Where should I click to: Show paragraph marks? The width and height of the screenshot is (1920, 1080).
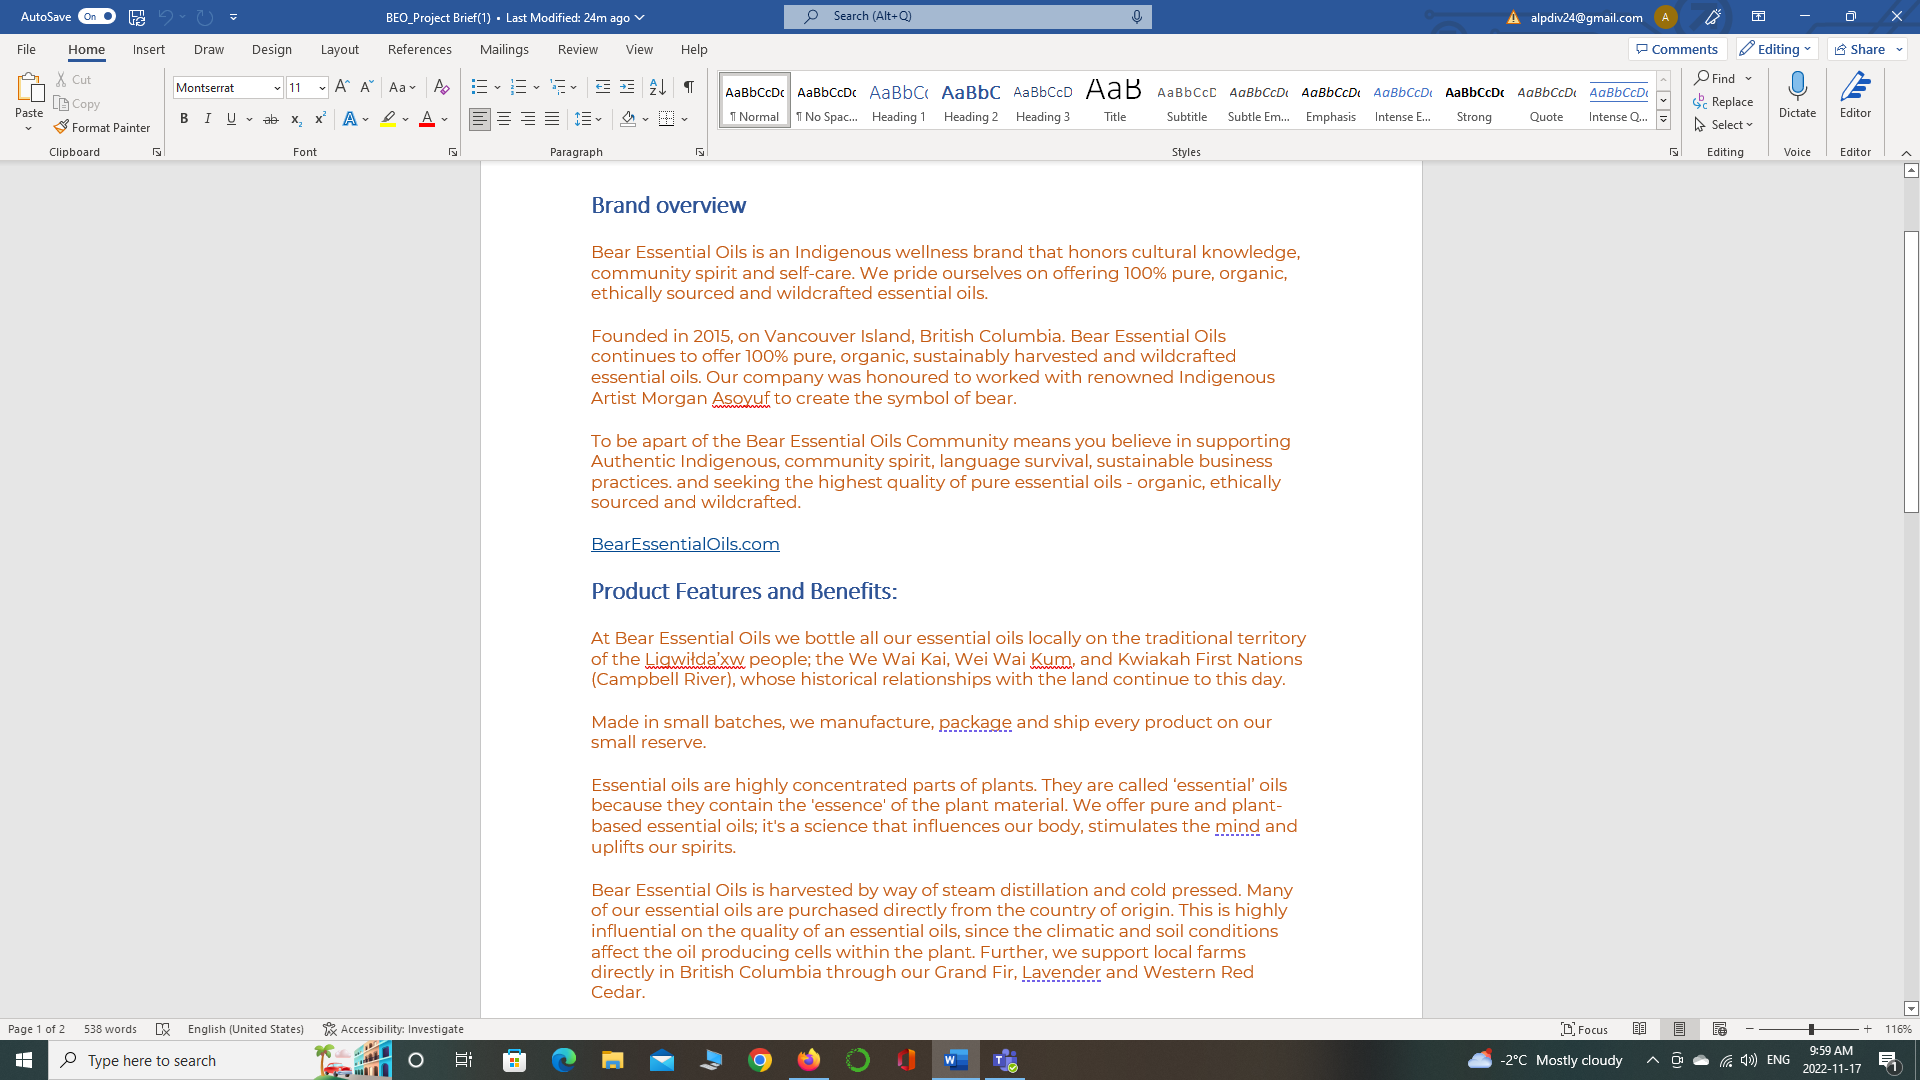[x=688, y=88]
